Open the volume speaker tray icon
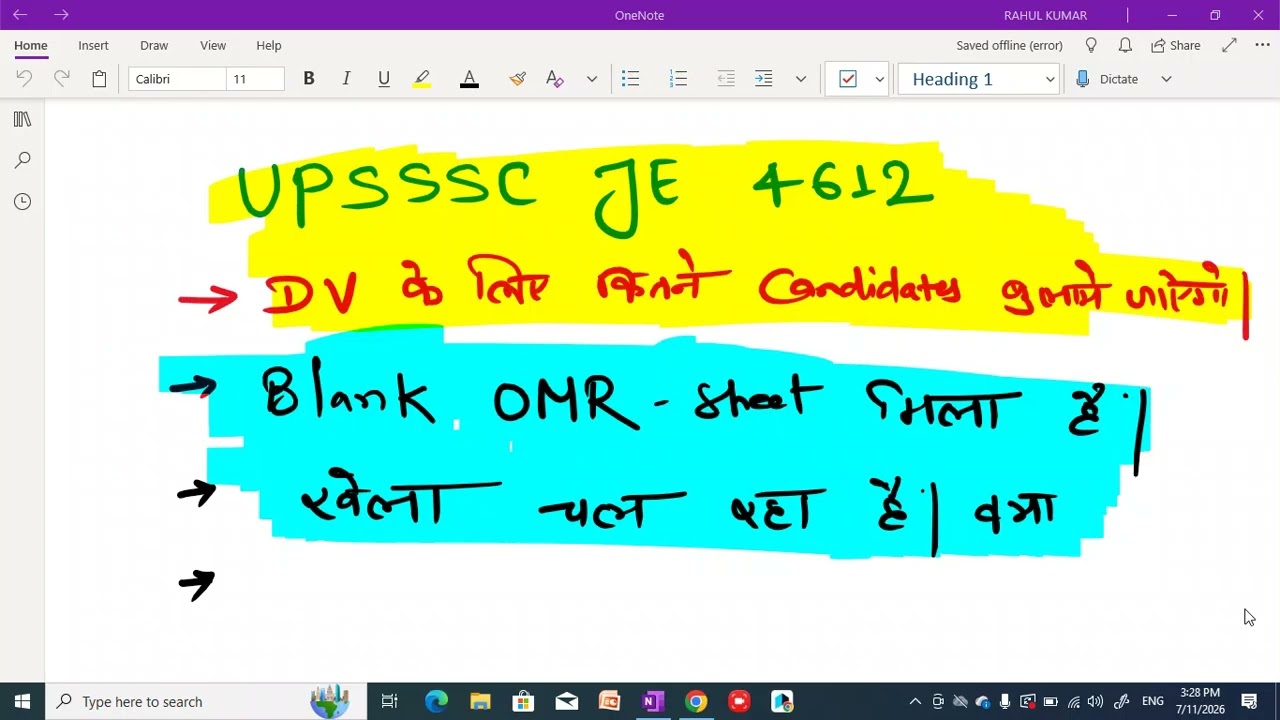 [x=1095, y=701]
